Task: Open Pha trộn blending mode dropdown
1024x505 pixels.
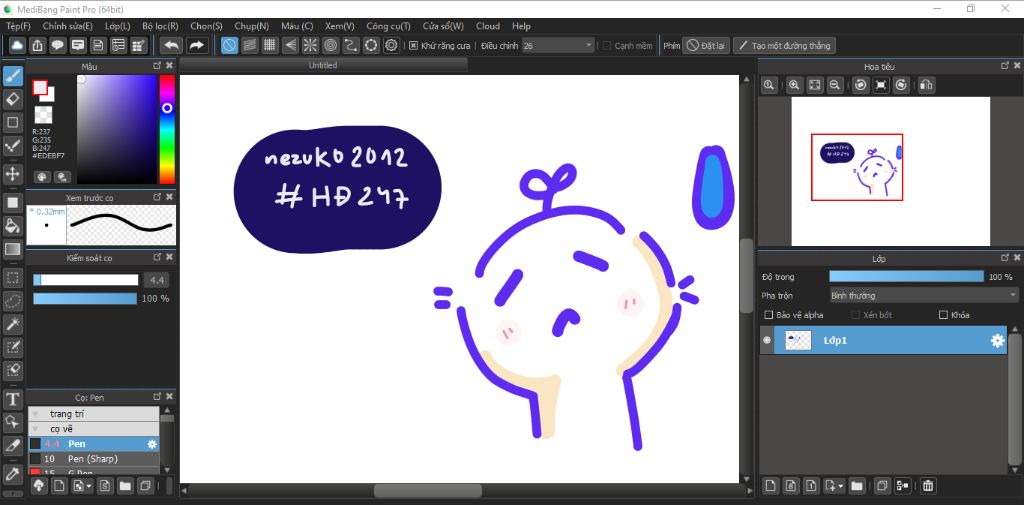Action: click(x=923, y=295)
